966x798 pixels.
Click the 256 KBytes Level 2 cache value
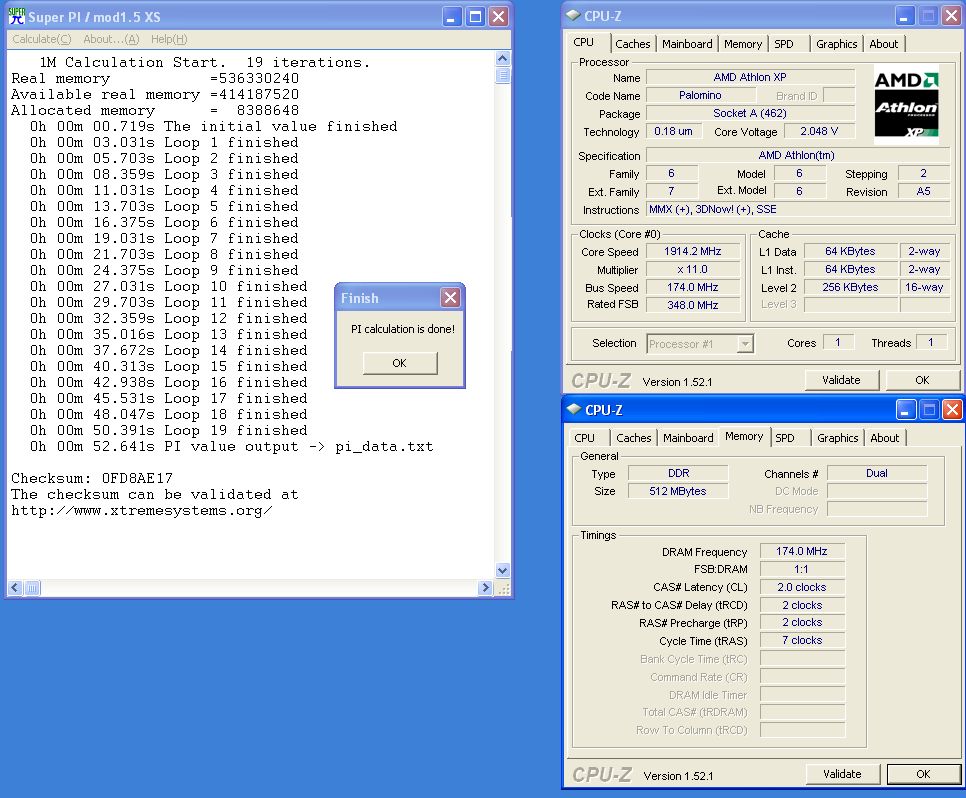(x=850, y=287)
